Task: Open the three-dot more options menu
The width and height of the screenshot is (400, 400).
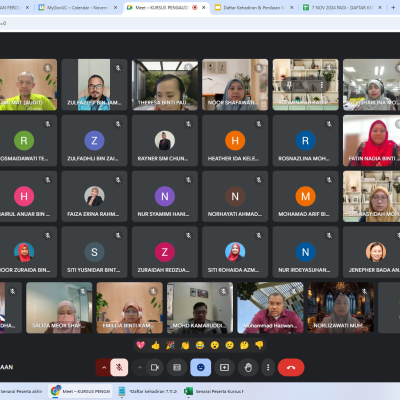Action: click(268, 367)
